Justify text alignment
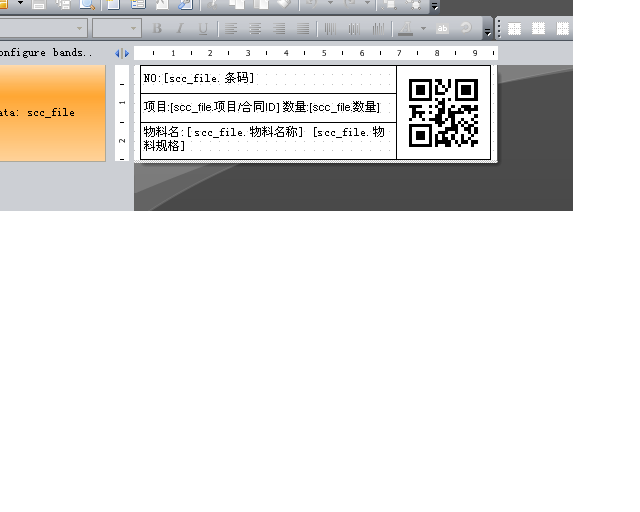Screen dimensions: 640x512 tap(303, 29)
